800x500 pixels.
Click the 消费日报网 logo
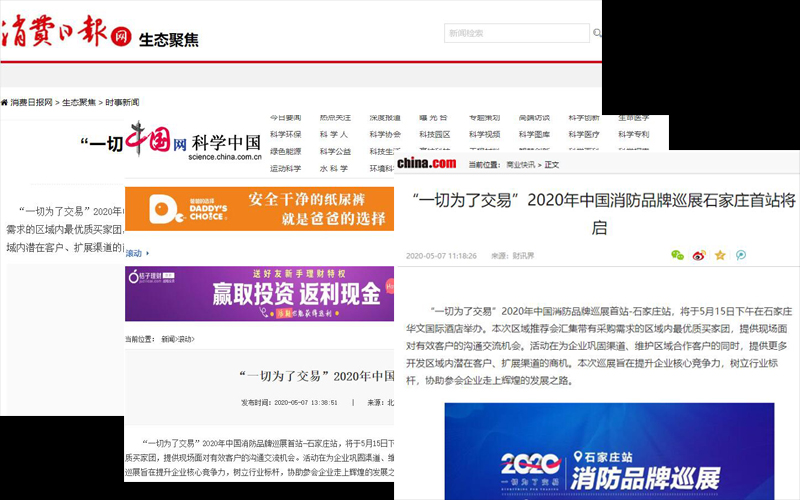(66, 37)
